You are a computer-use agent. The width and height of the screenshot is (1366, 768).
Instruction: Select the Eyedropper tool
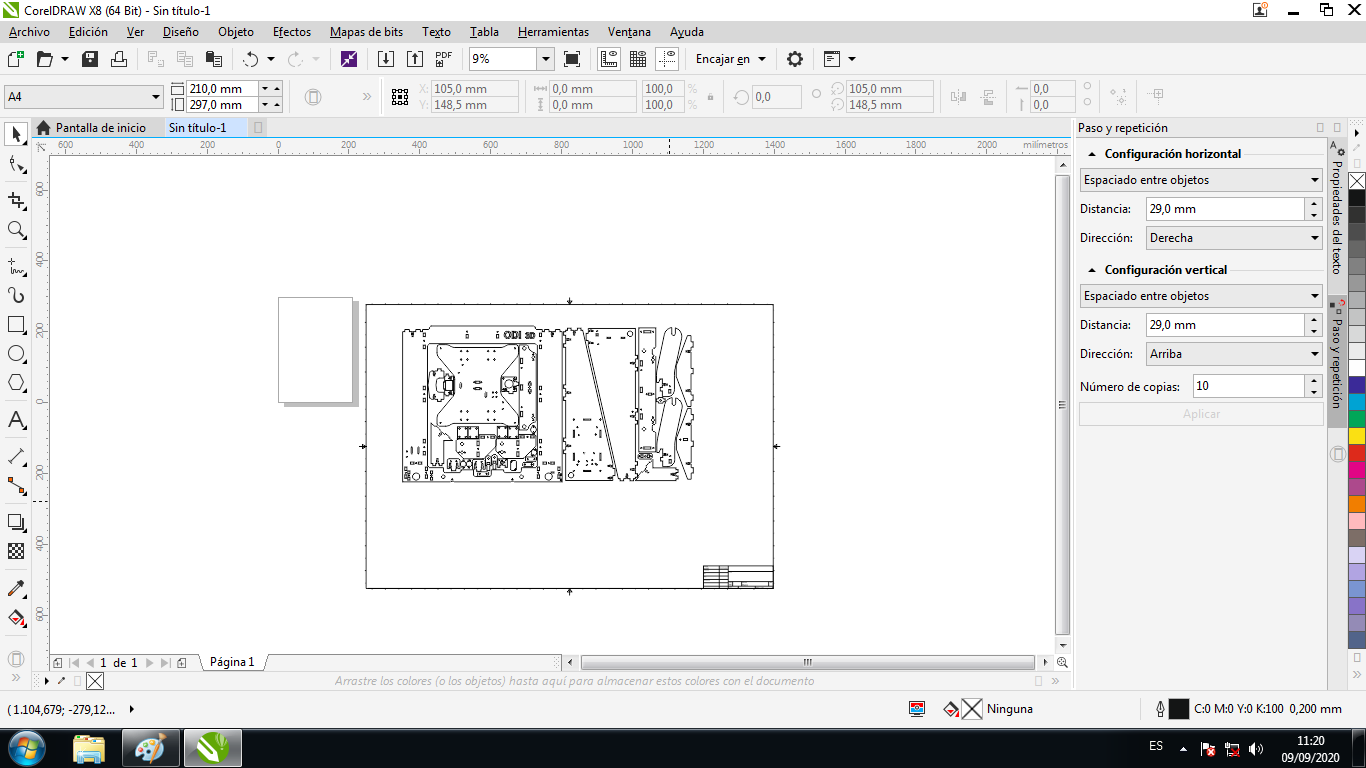click(16, 587)
